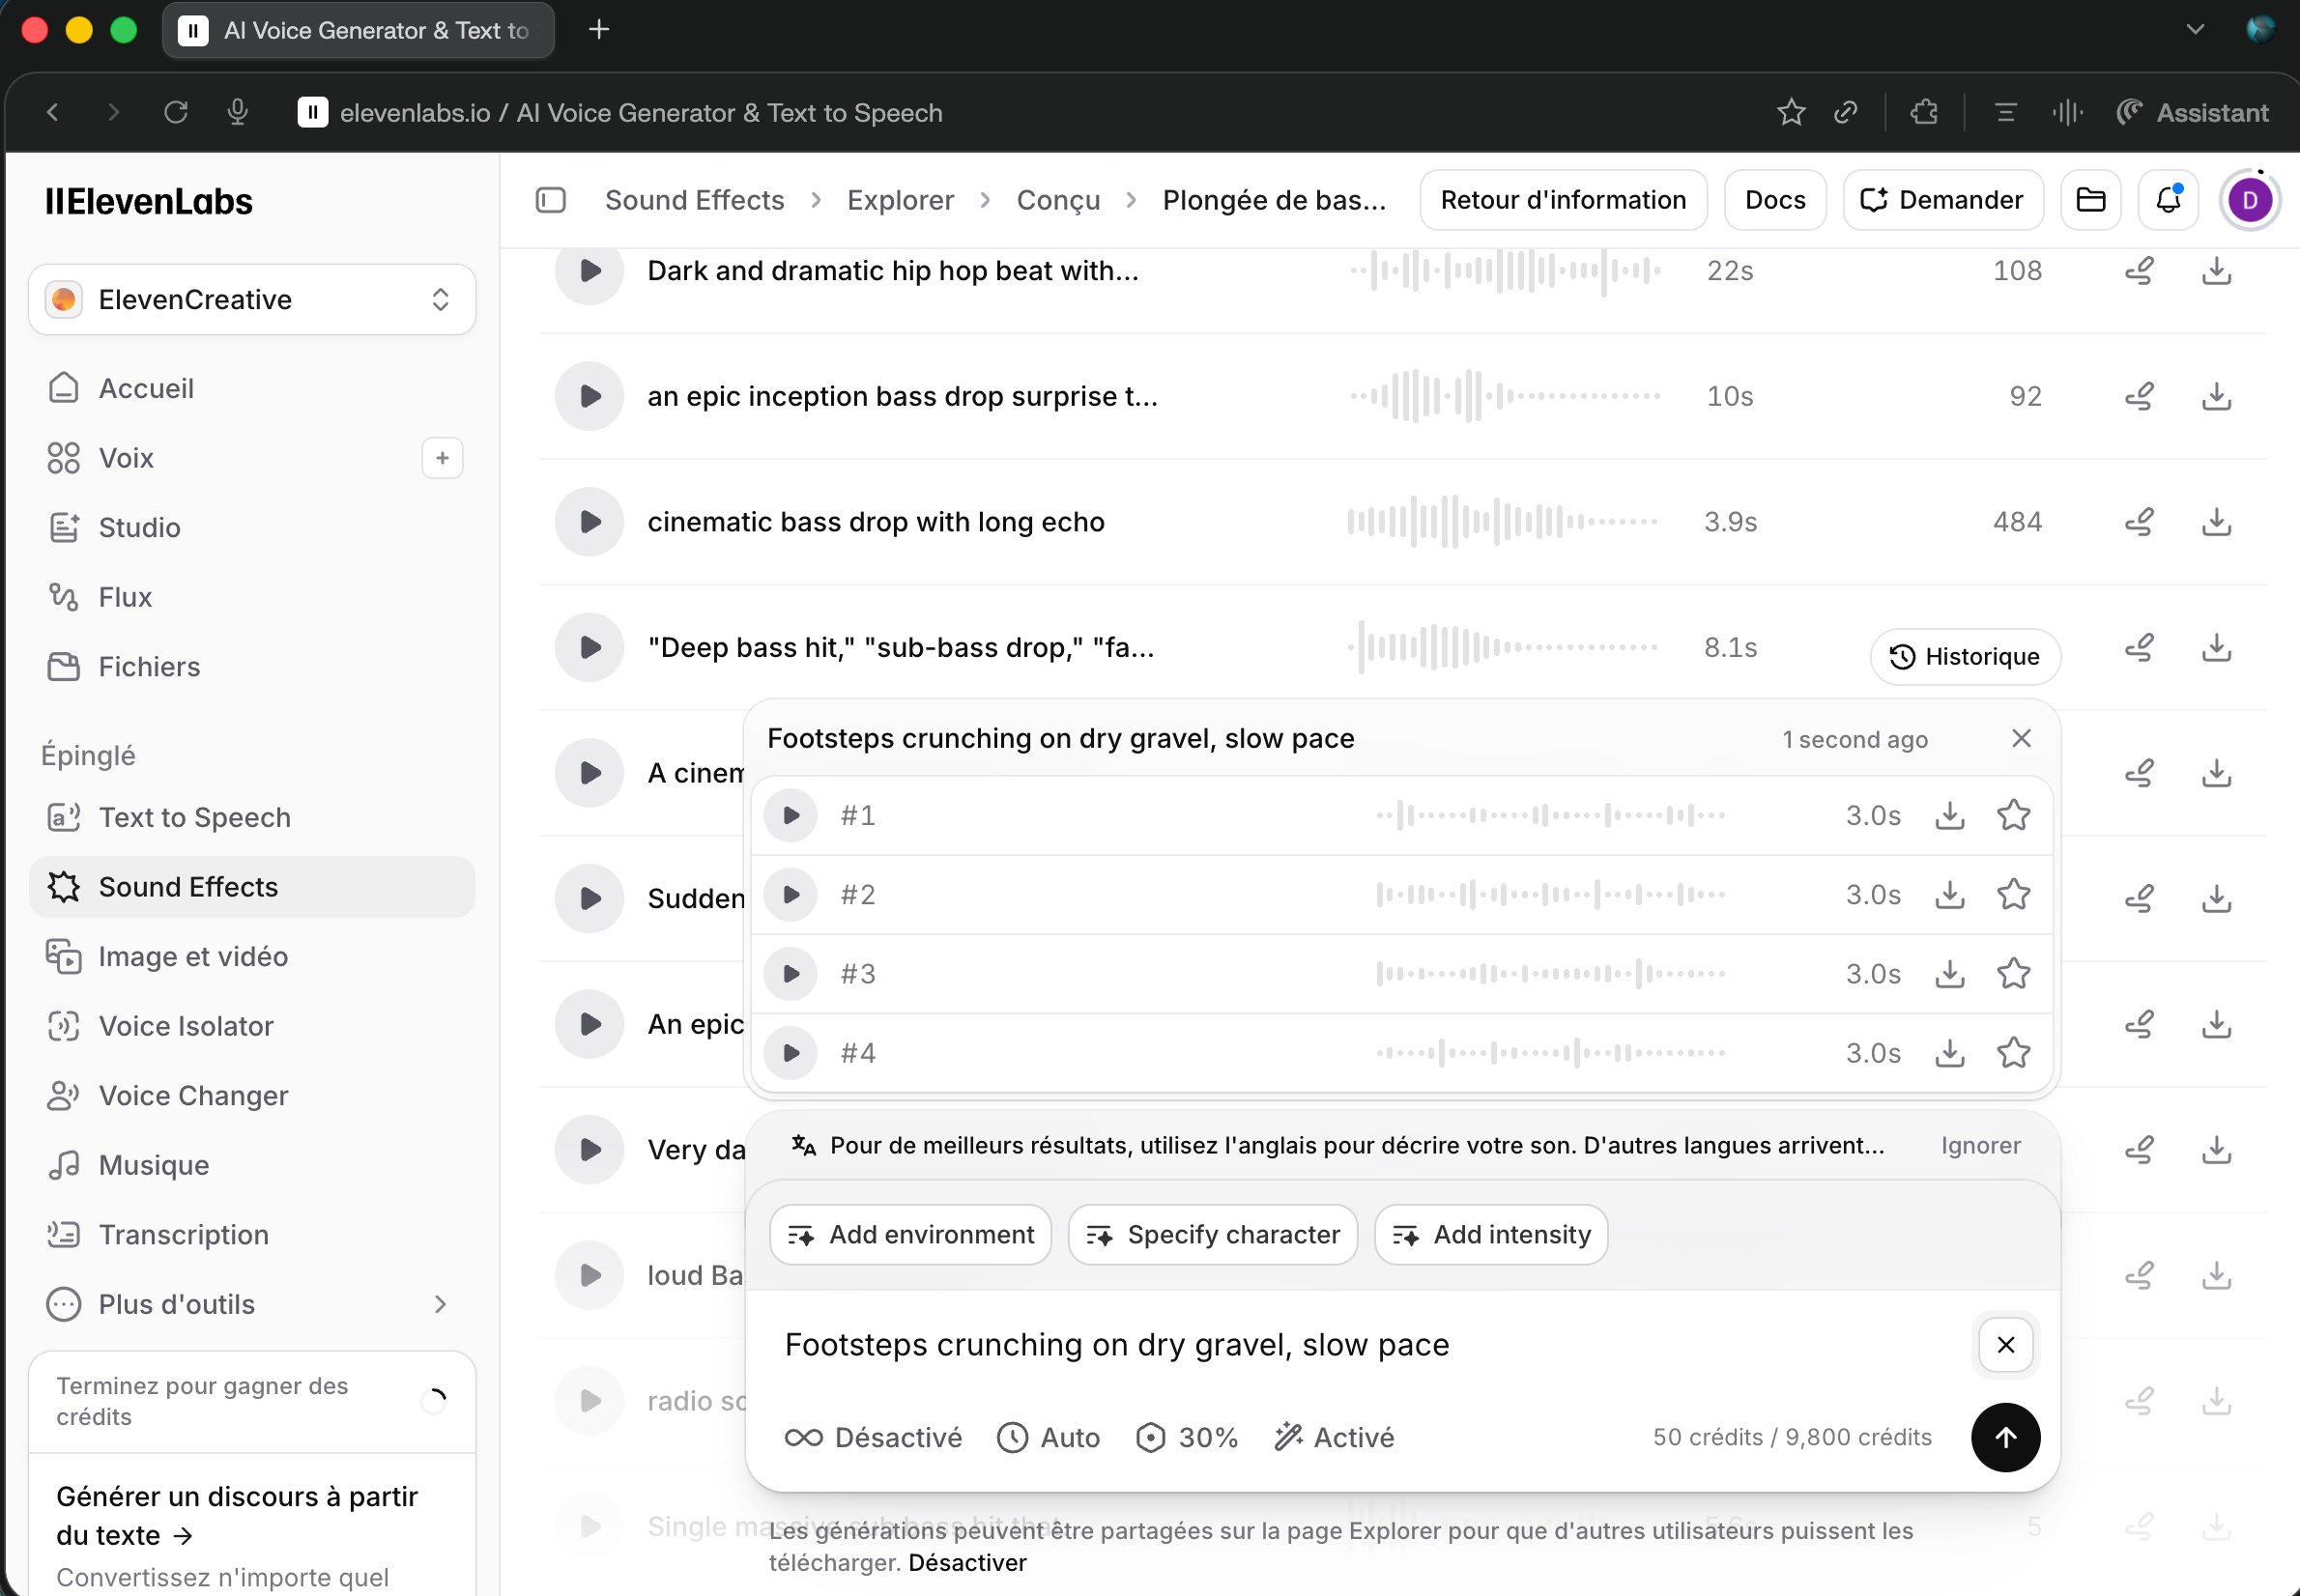Open Voice Isolator tool
The width and height of the screenshot is (2300, 1596).
tap(252, 1026)
